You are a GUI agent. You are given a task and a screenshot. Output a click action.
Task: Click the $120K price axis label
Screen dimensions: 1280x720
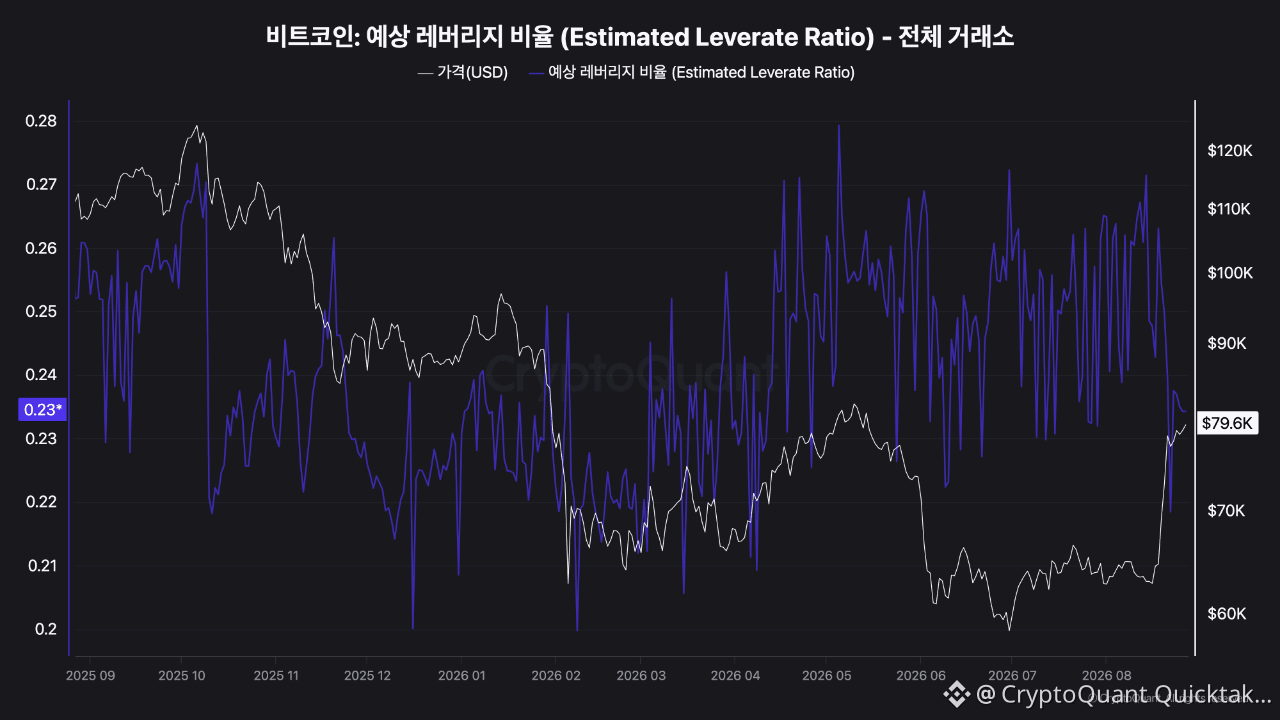coord(1230,151)
